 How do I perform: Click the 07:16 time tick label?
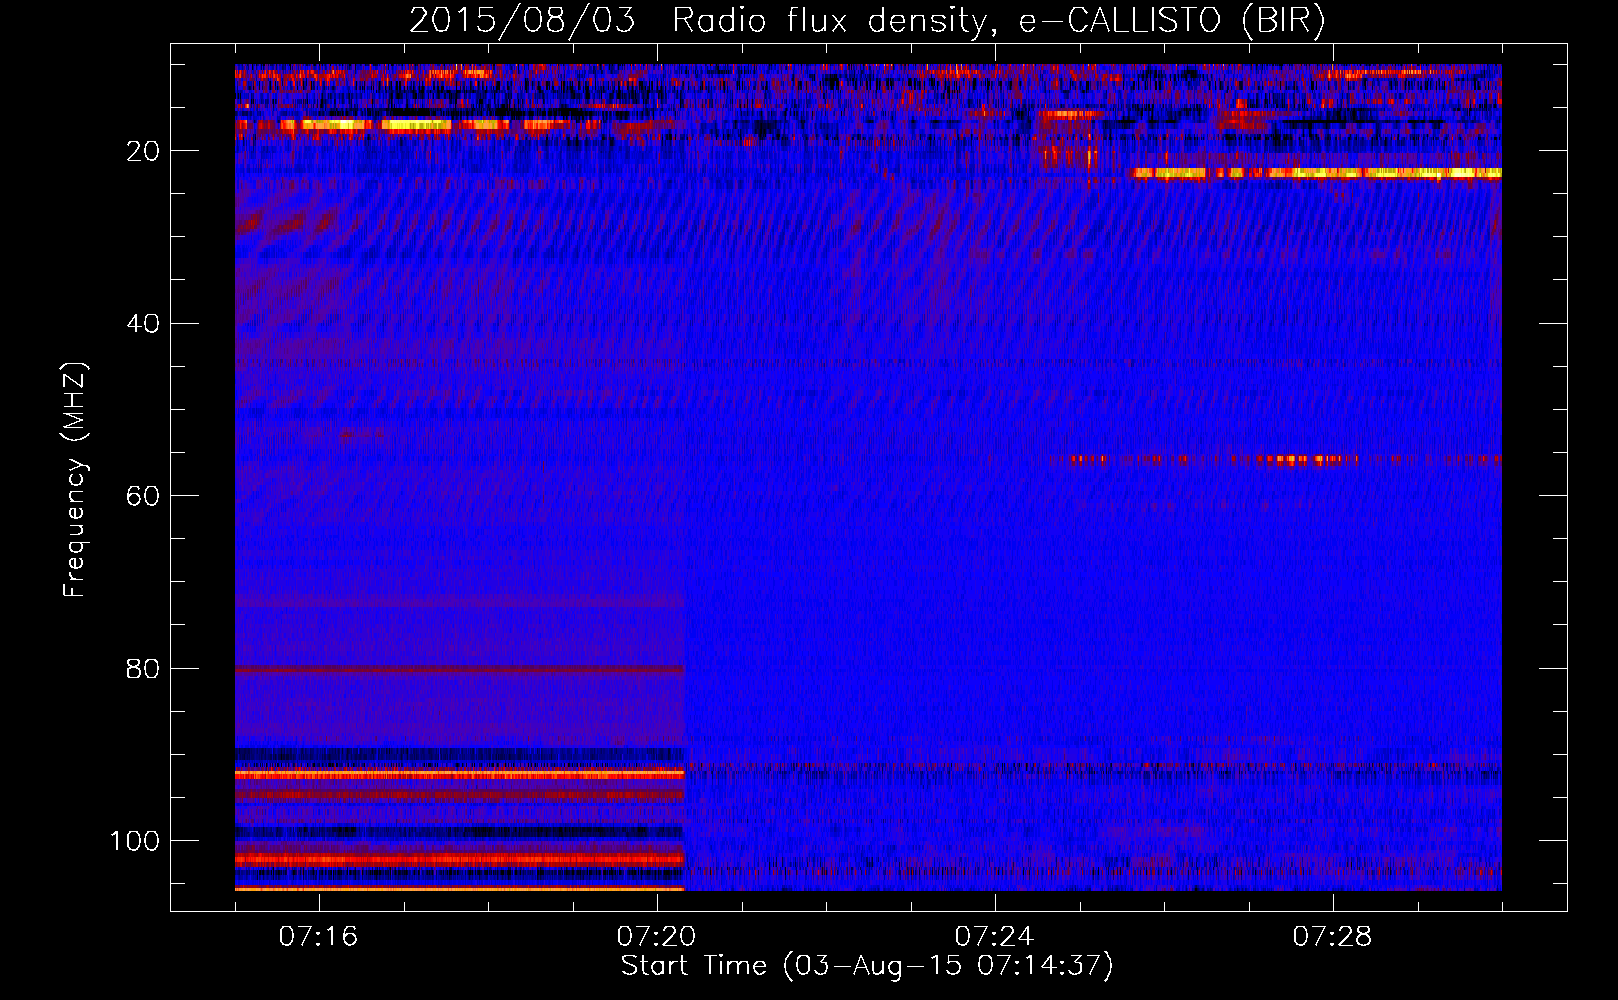[x=318, y=937]
